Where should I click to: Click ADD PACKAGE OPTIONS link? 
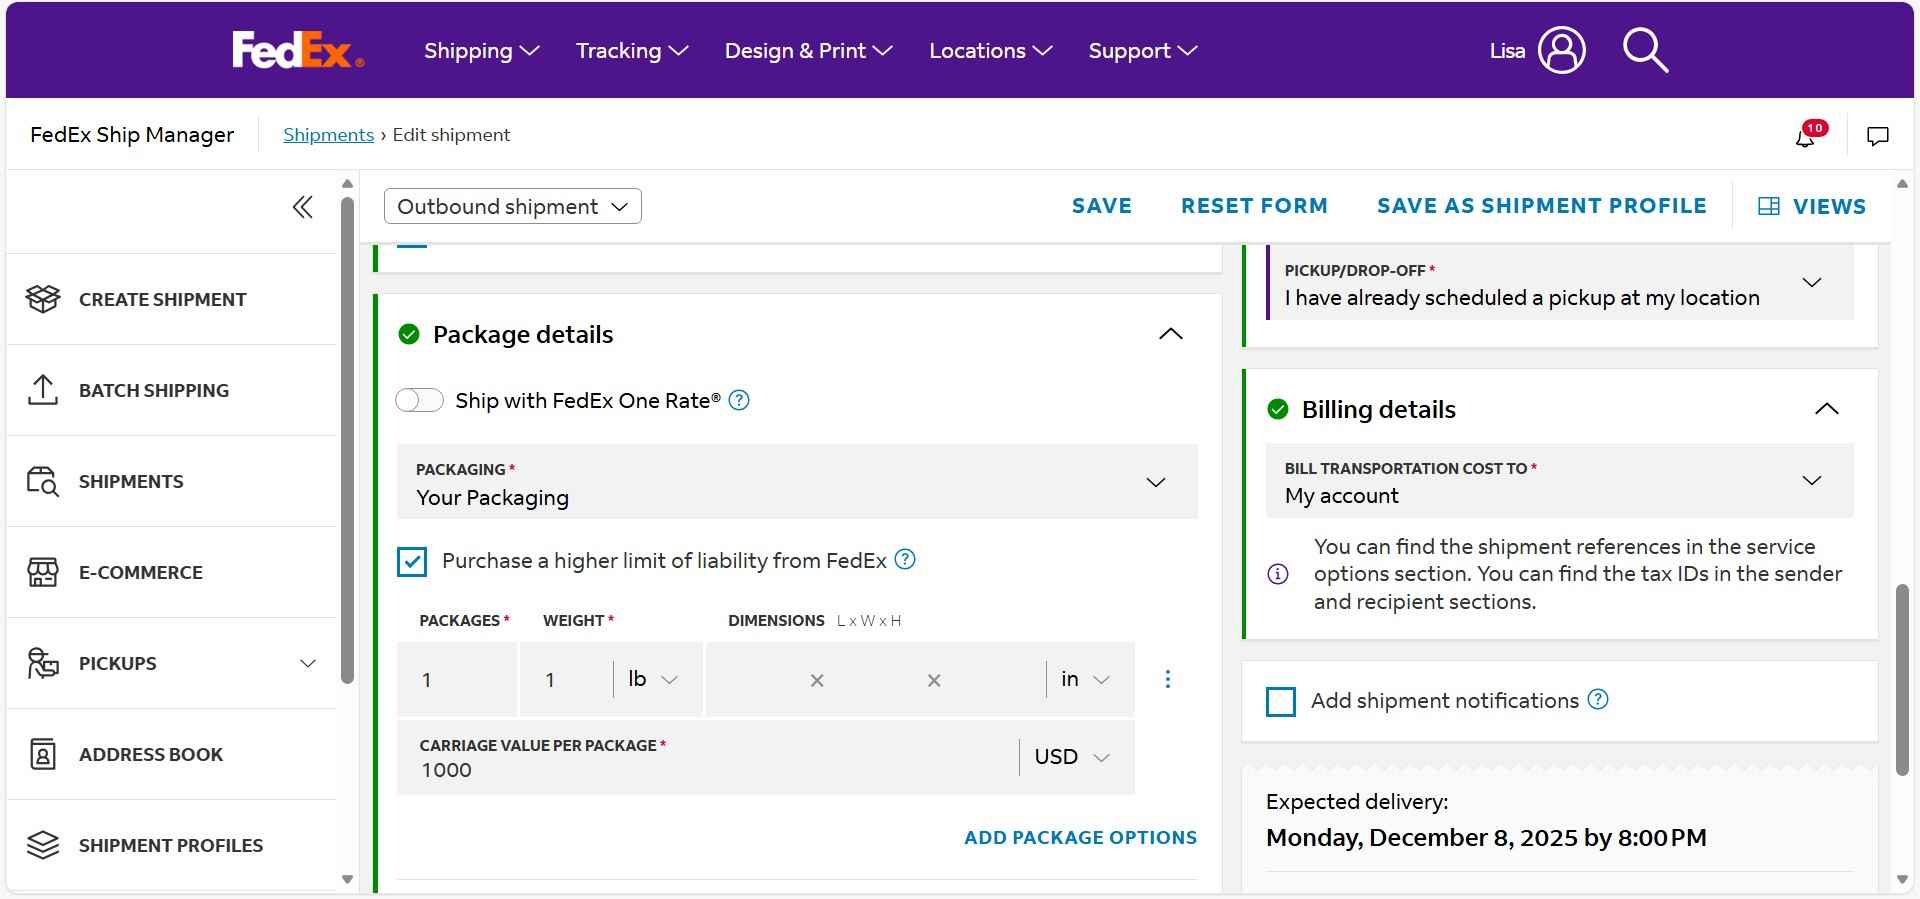[1080, 838]
